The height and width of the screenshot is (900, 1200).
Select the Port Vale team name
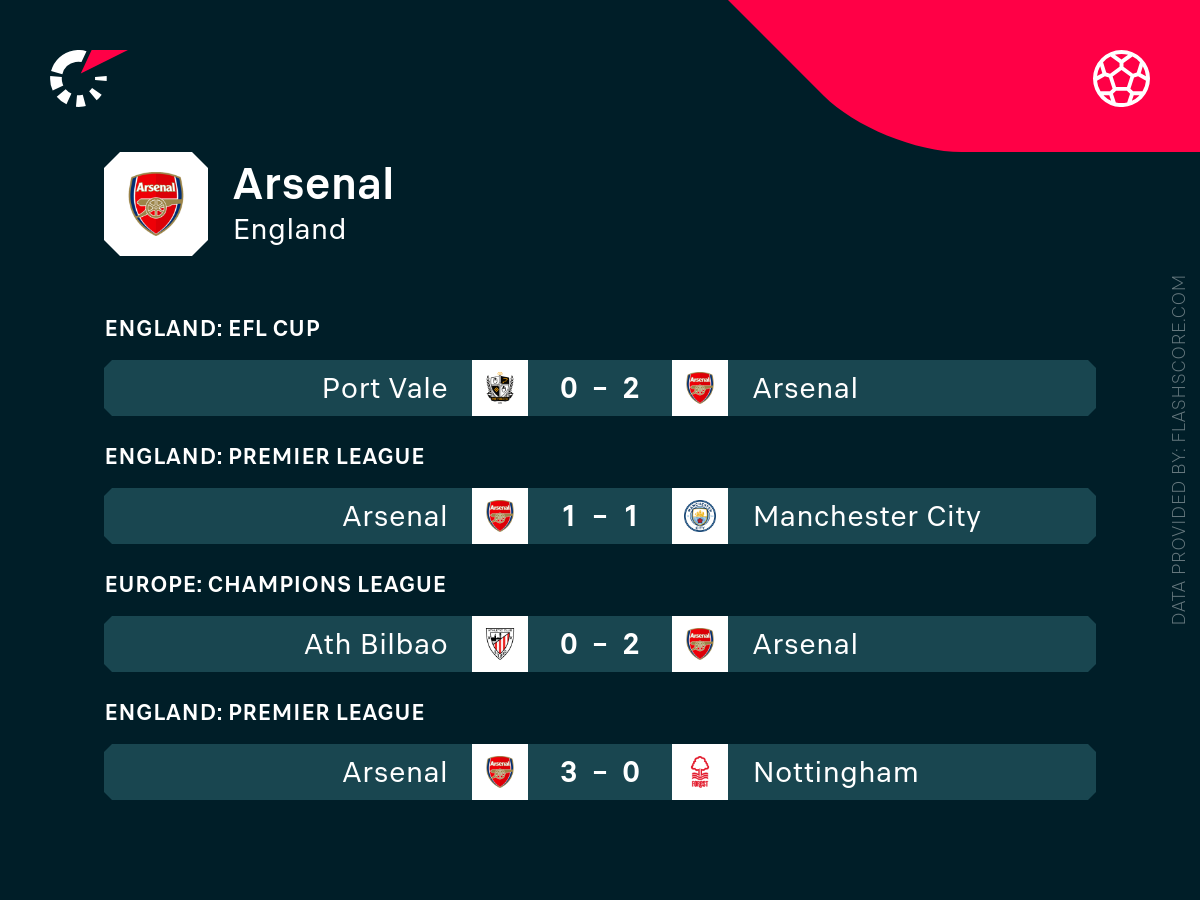tap(385, 388)
